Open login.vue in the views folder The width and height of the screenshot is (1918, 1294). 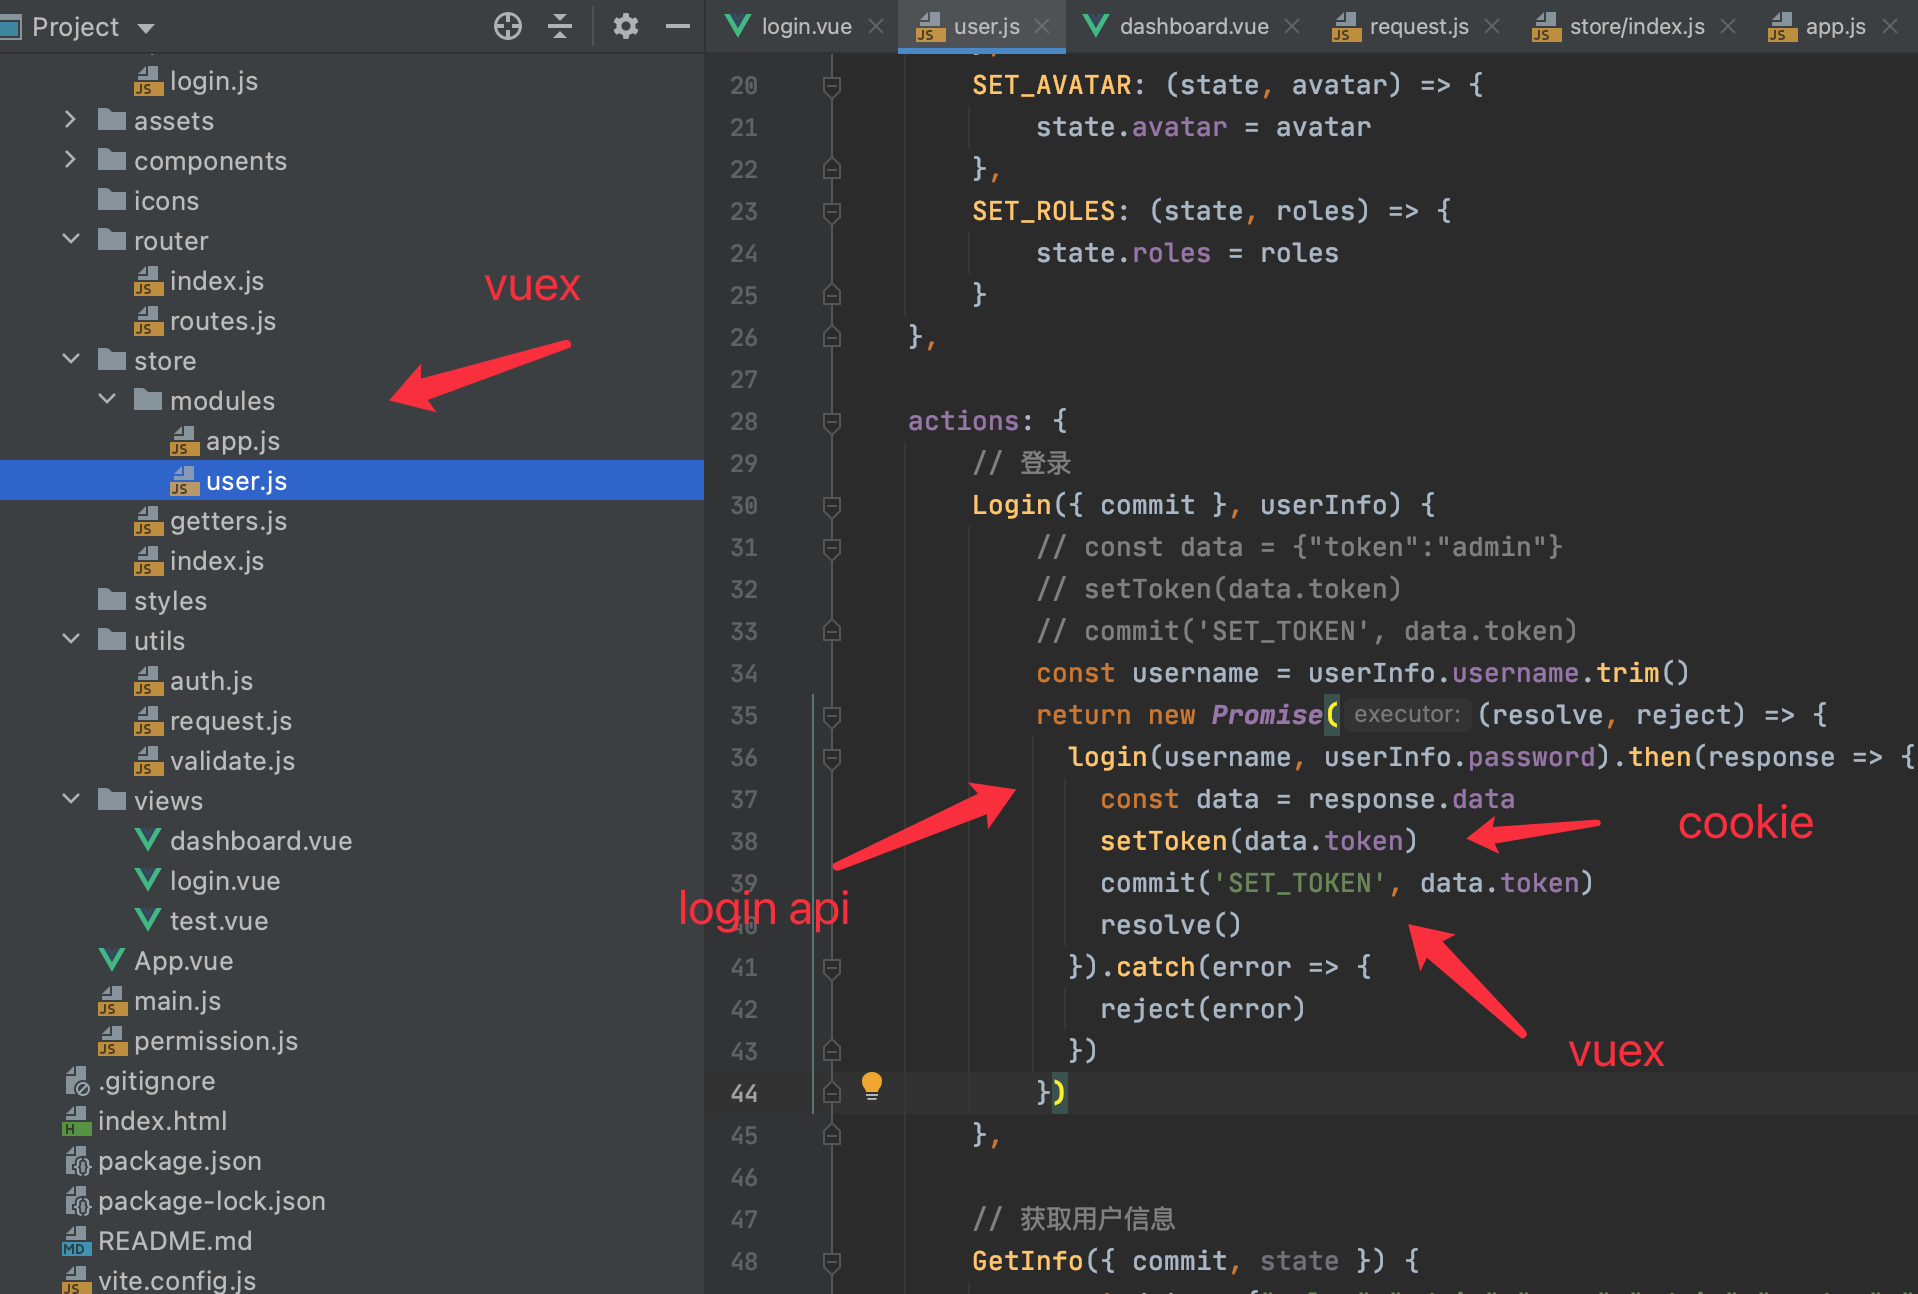[207, 881]
